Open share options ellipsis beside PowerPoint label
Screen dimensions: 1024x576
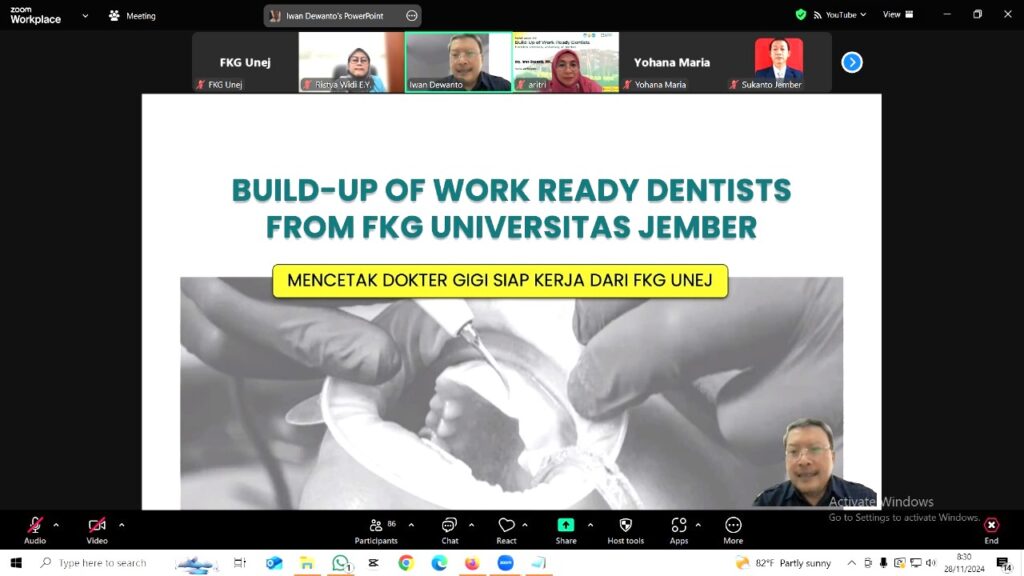click(411, 16)
